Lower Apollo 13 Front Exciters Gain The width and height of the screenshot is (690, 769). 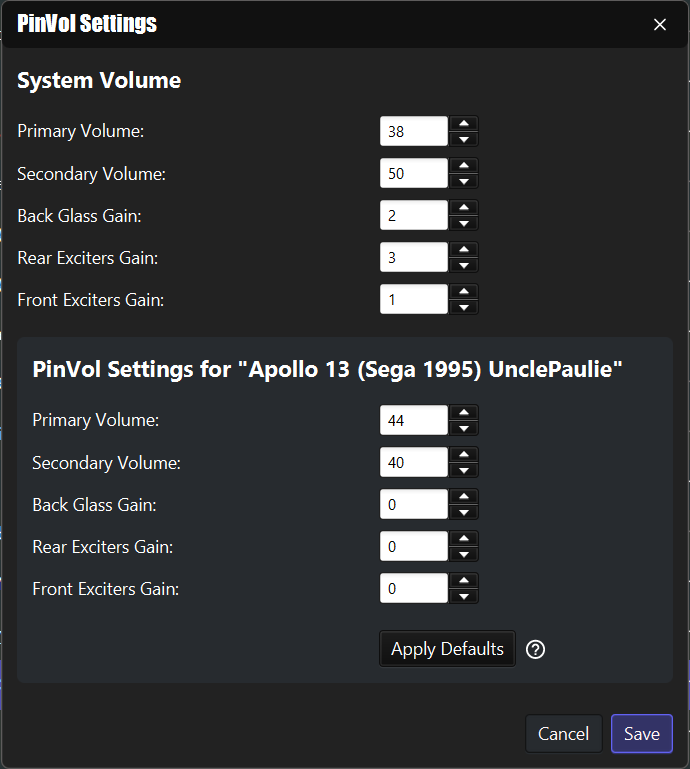(463, 596)
